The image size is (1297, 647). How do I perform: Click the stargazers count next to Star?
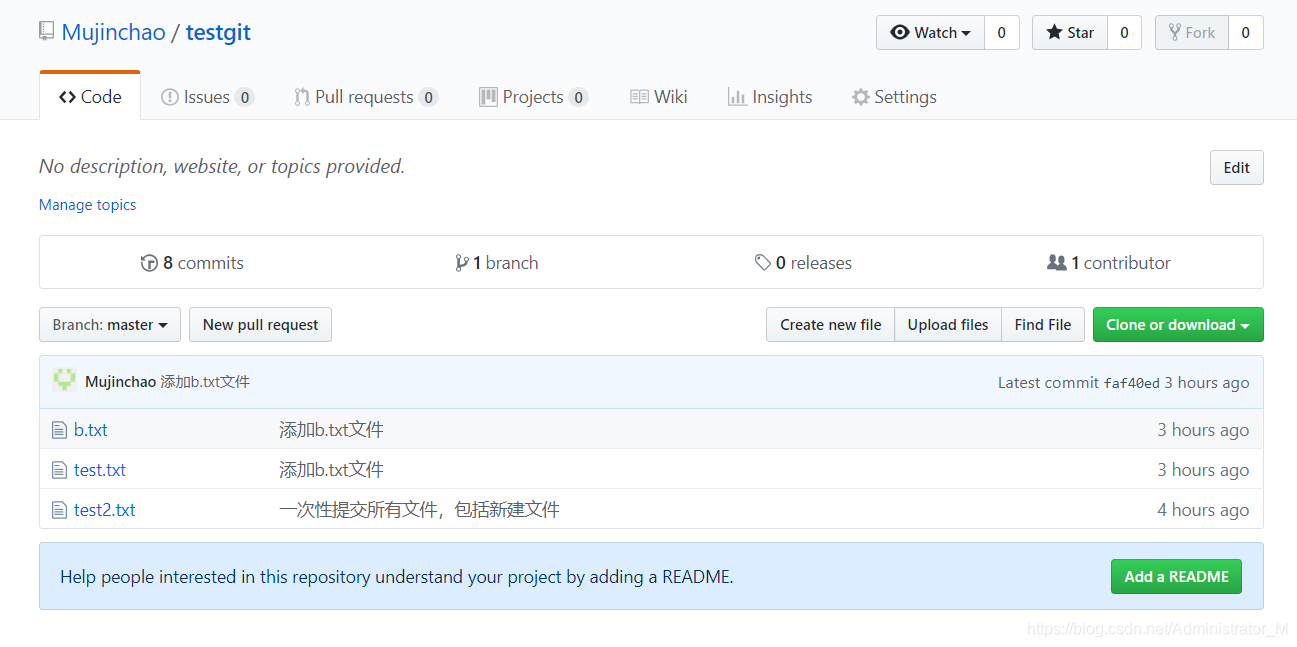click(1124, 32)
